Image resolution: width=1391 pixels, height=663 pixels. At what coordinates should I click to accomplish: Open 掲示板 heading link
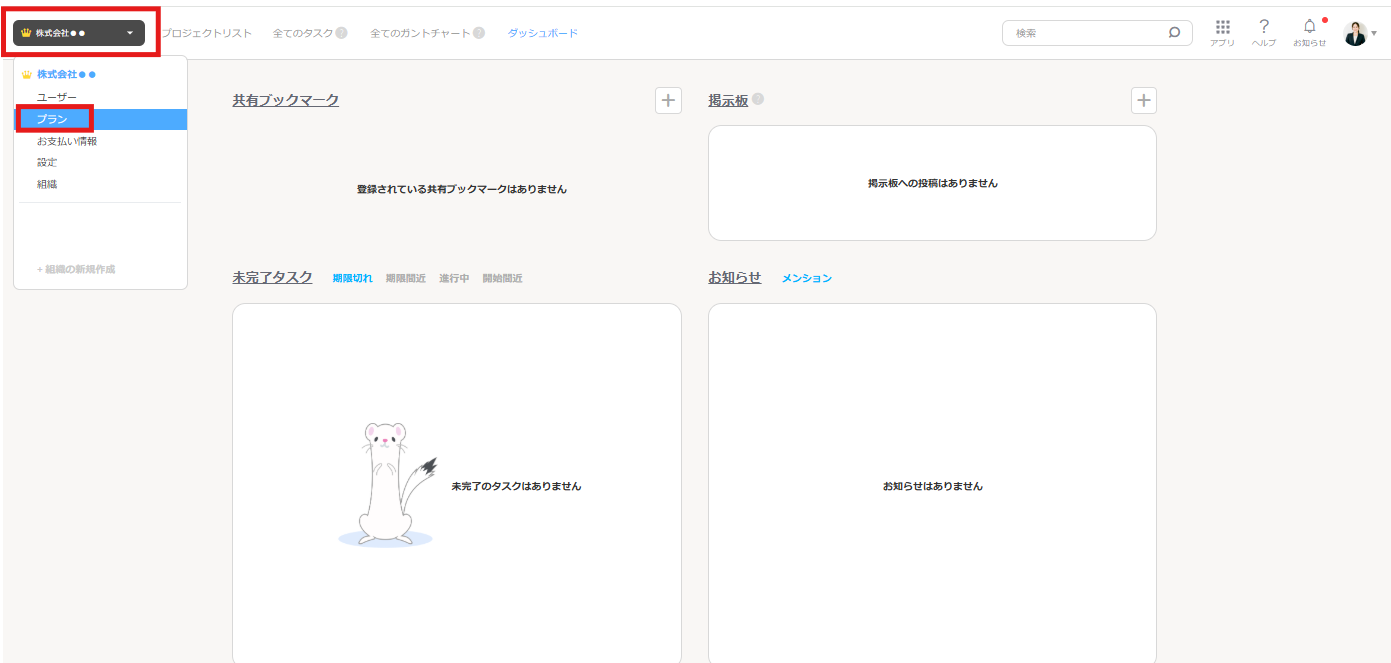pyautogui.click(x=728, y=100)
